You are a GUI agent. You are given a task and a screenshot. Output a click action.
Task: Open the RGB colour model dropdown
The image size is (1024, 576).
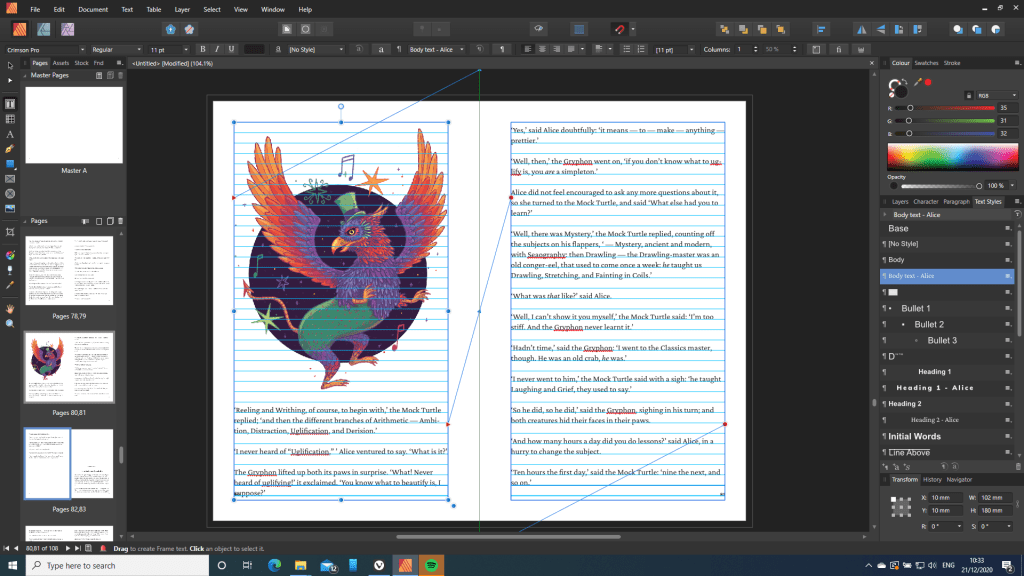997,95
